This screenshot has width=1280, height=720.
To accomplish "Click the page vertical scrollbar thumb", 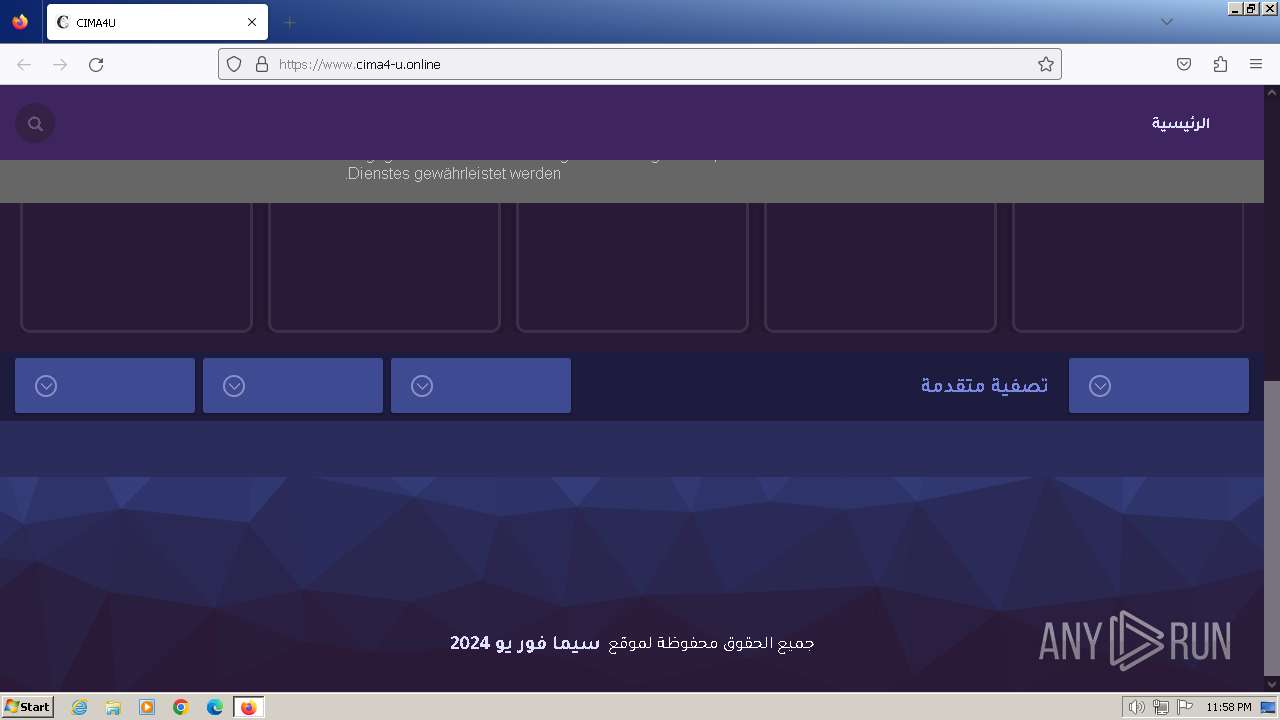I will pos(1271,527).
